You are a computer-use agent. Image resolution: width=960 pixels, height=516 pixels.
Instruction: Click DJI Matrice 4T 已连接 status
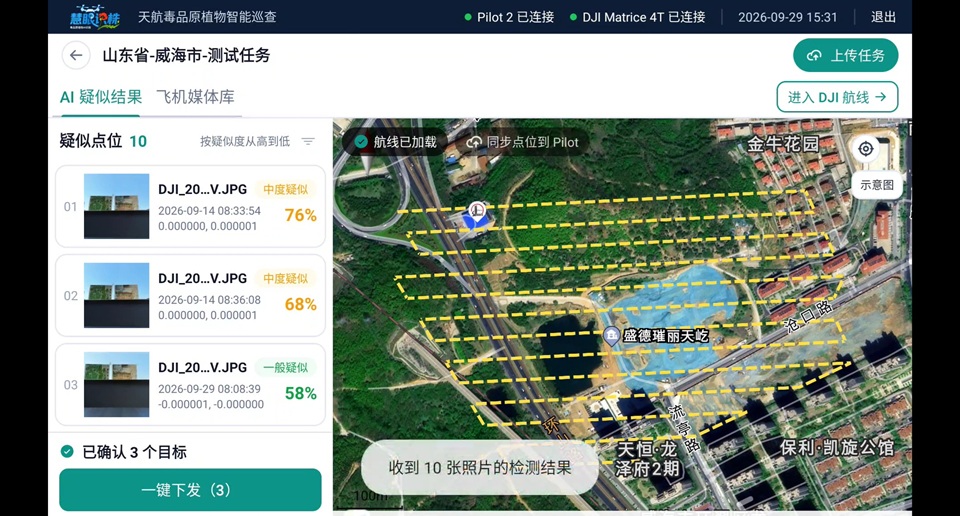637,17
